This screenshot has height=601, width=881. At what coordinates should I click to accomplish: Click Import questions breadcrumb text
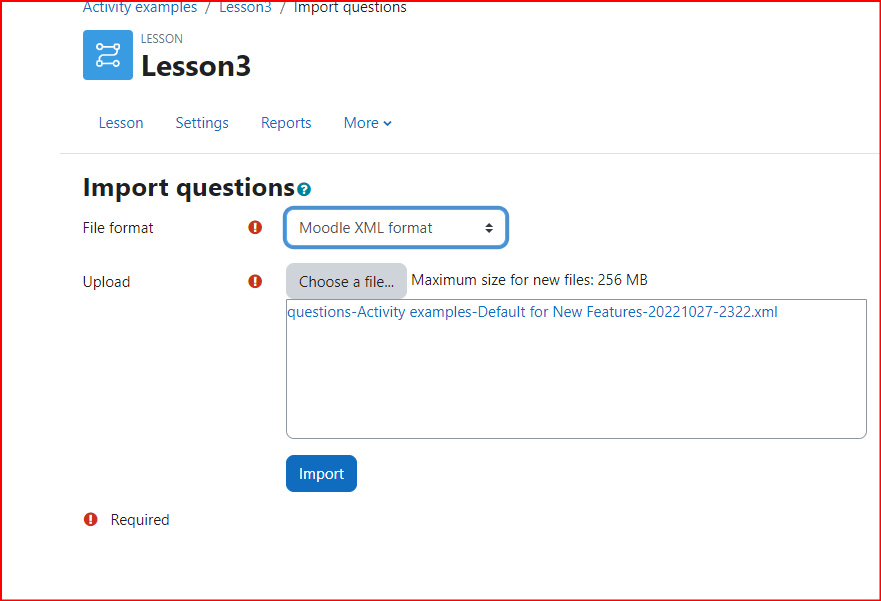coord(350,7)
